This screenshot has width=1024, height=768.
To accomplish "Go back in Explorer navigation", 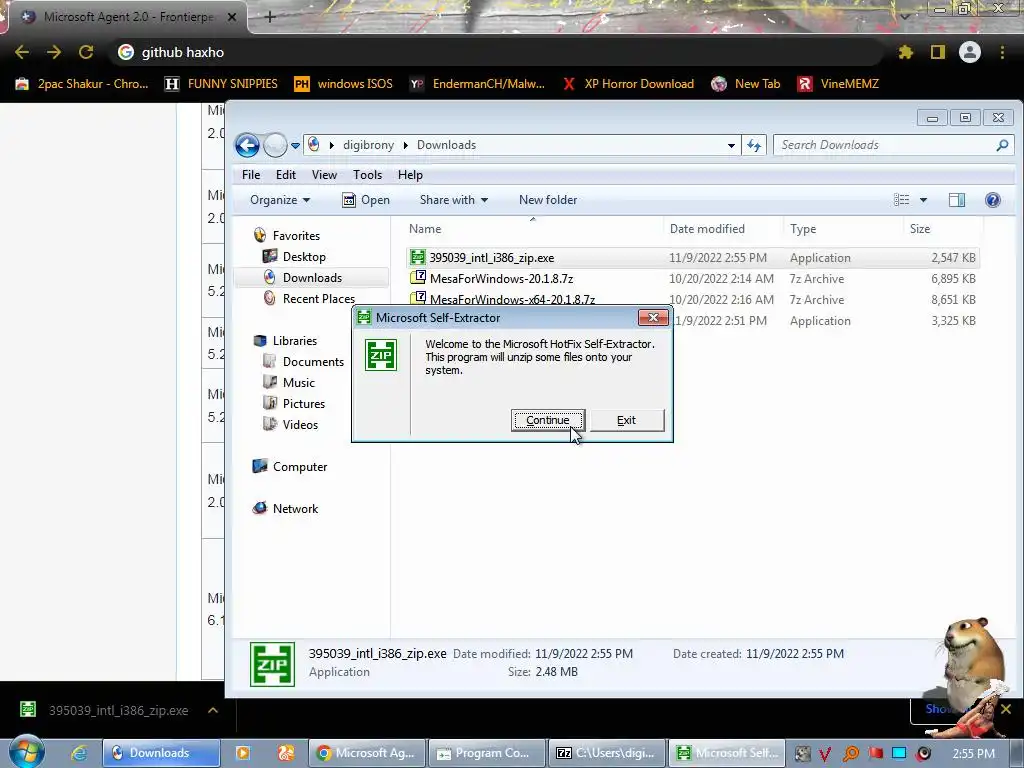I will (x=248, y=145).
